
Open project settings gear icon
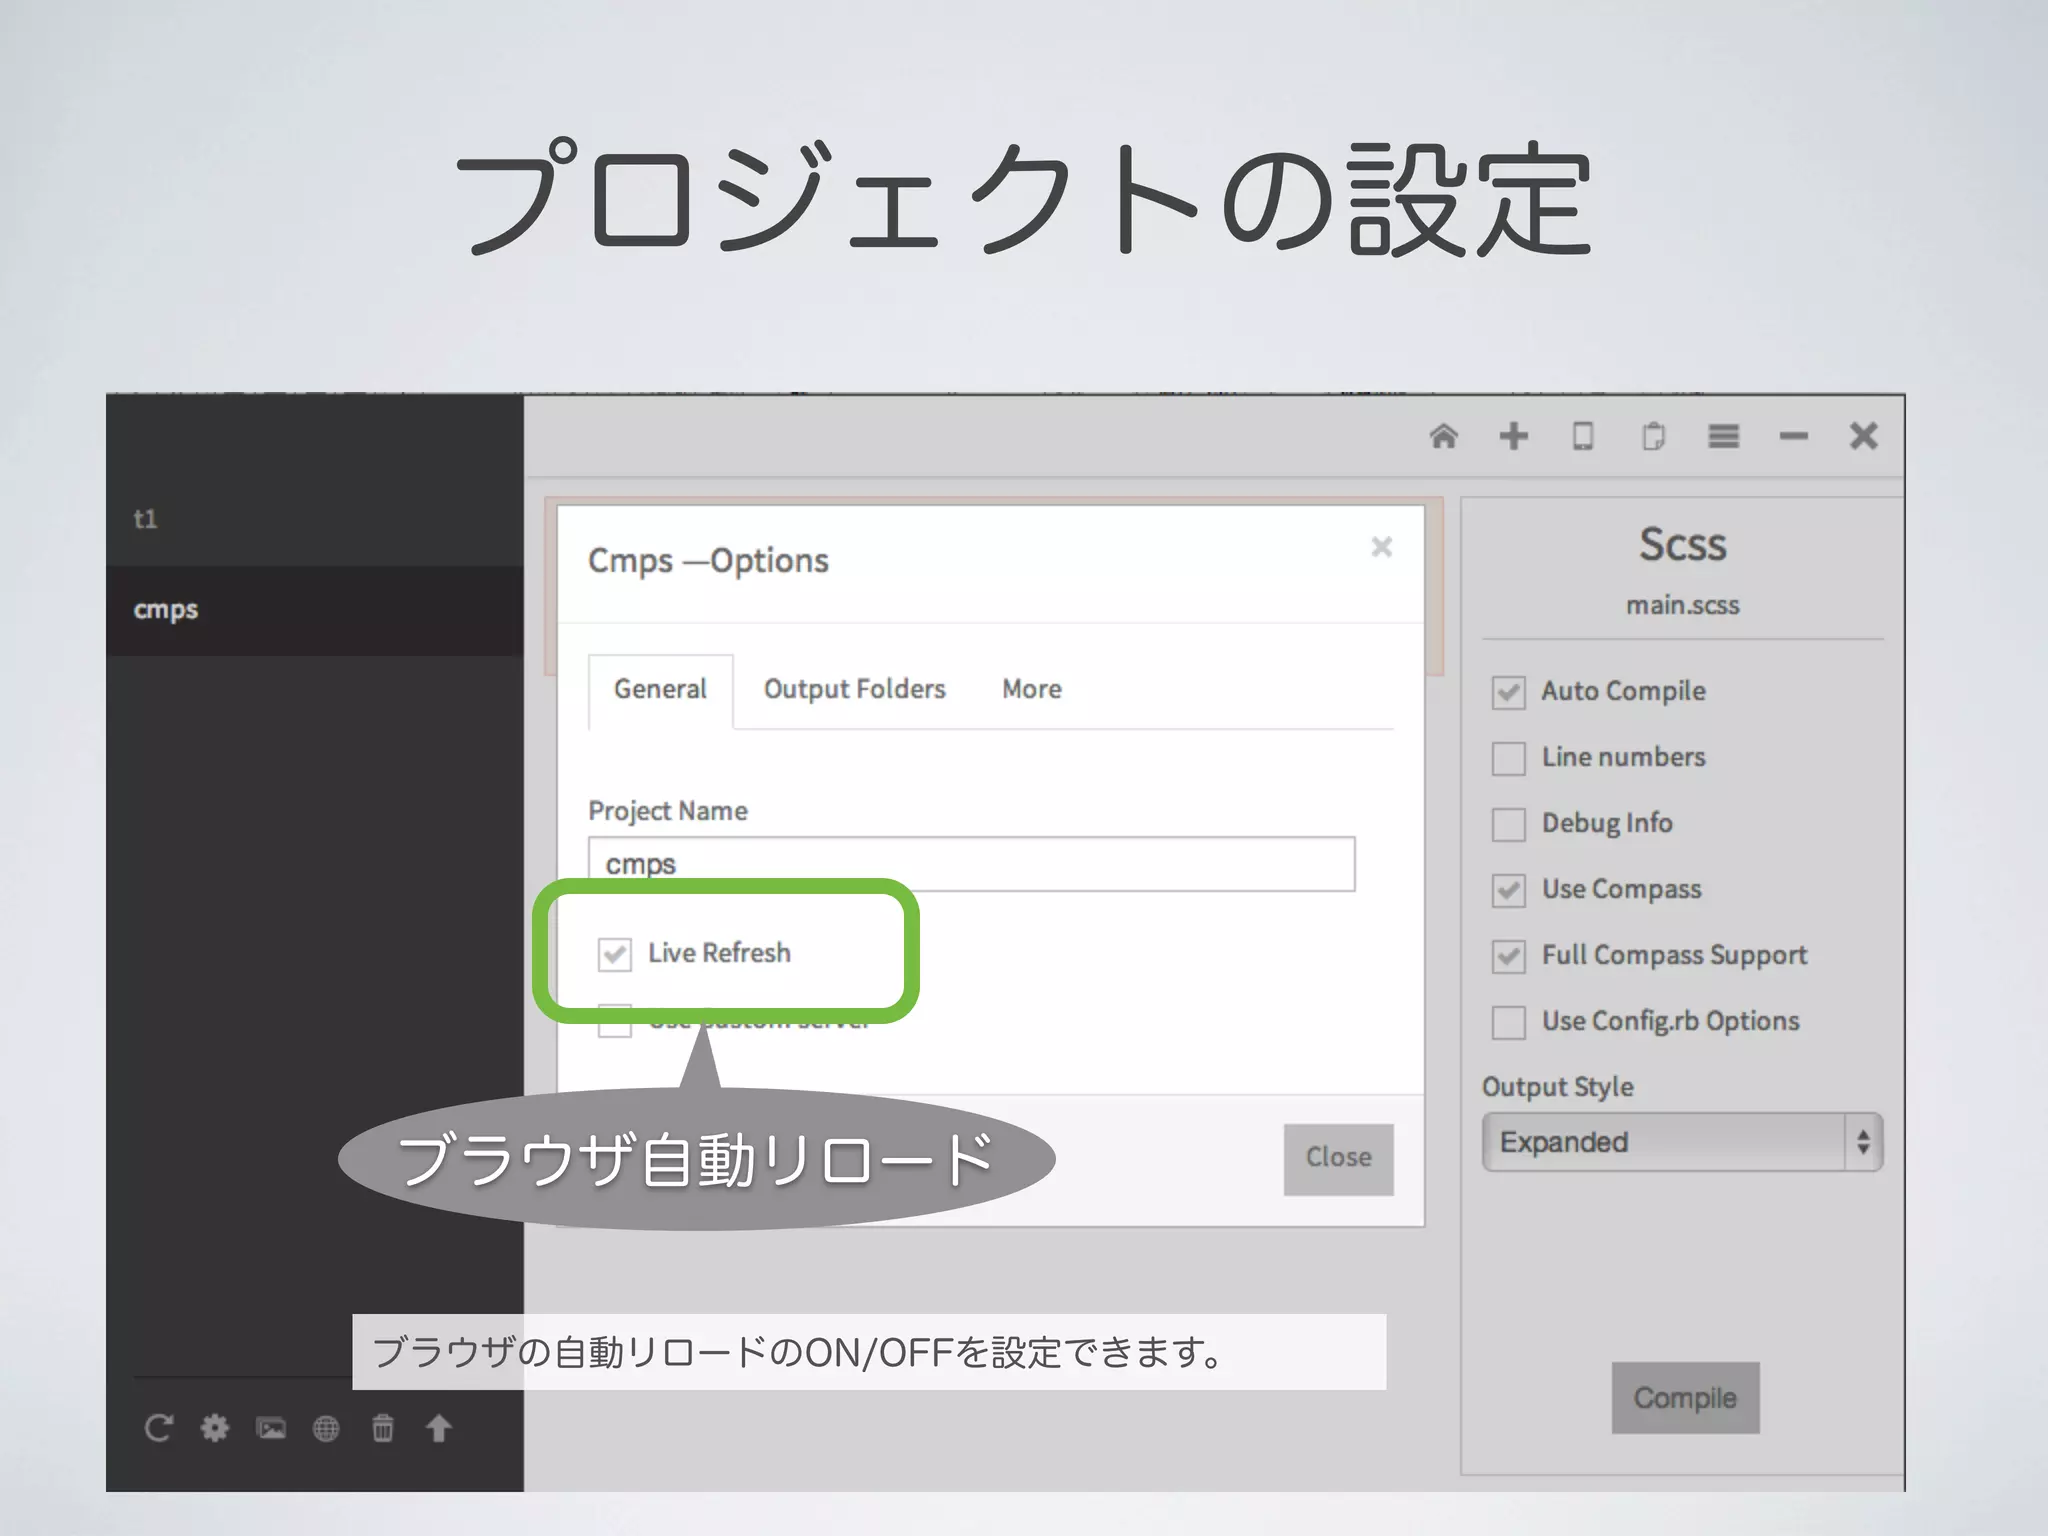pyautogui.click(x=214, y=1428)
